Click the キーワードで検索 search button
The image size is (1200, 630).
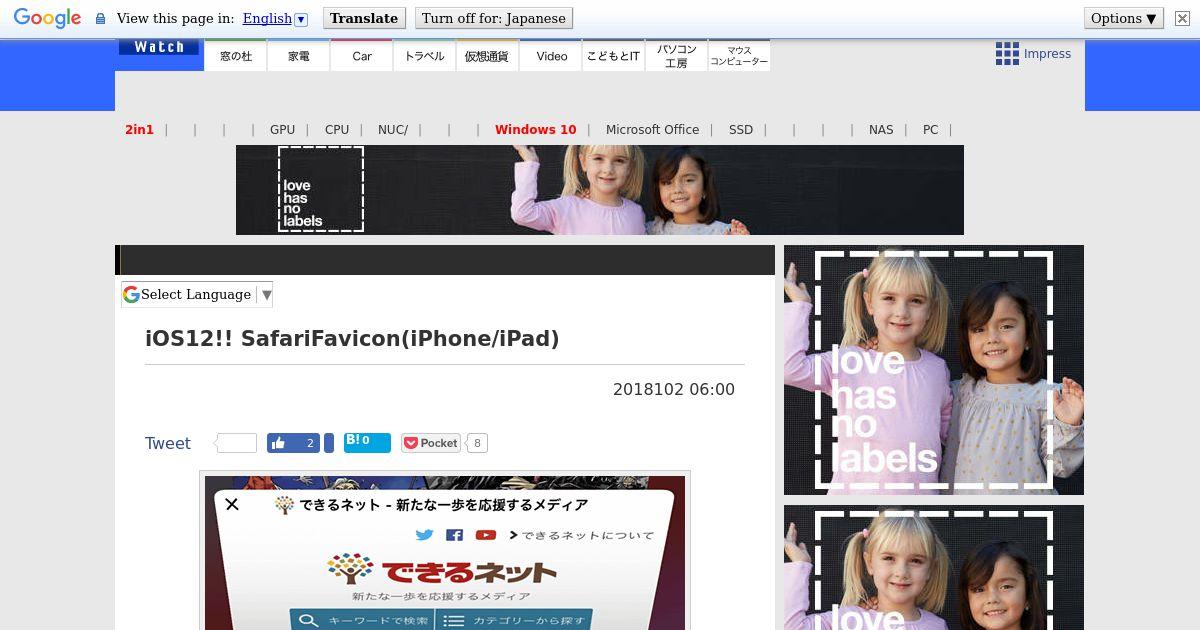point(362,620)
